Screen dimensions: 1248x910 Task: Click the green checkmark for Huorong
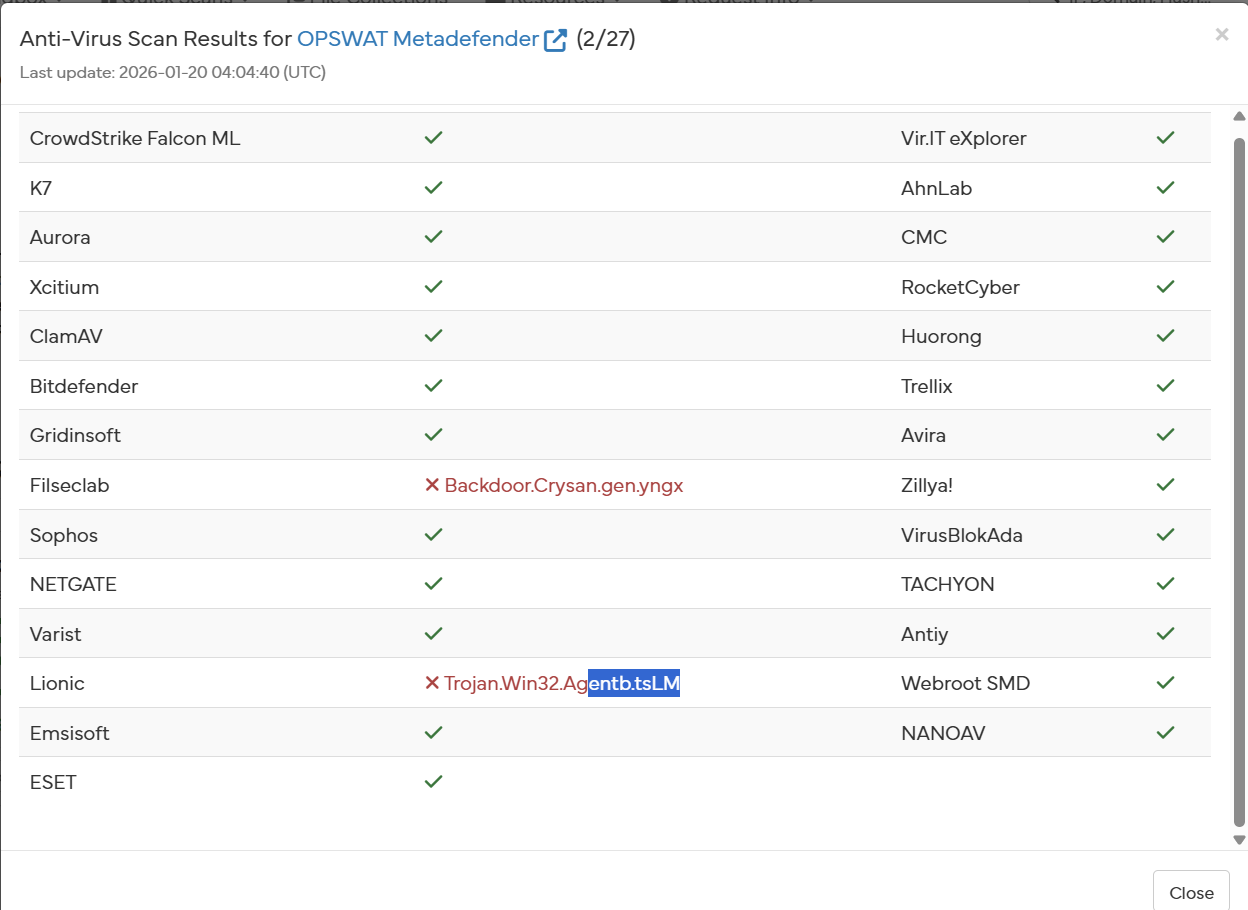tap(1165, 336)
